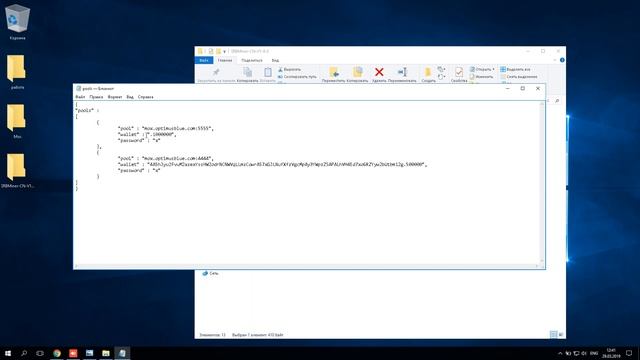Screen dimensions: 640x360
Task: Switch to the Вид ribbon tab in Explorer
Action: pos(276,60)
